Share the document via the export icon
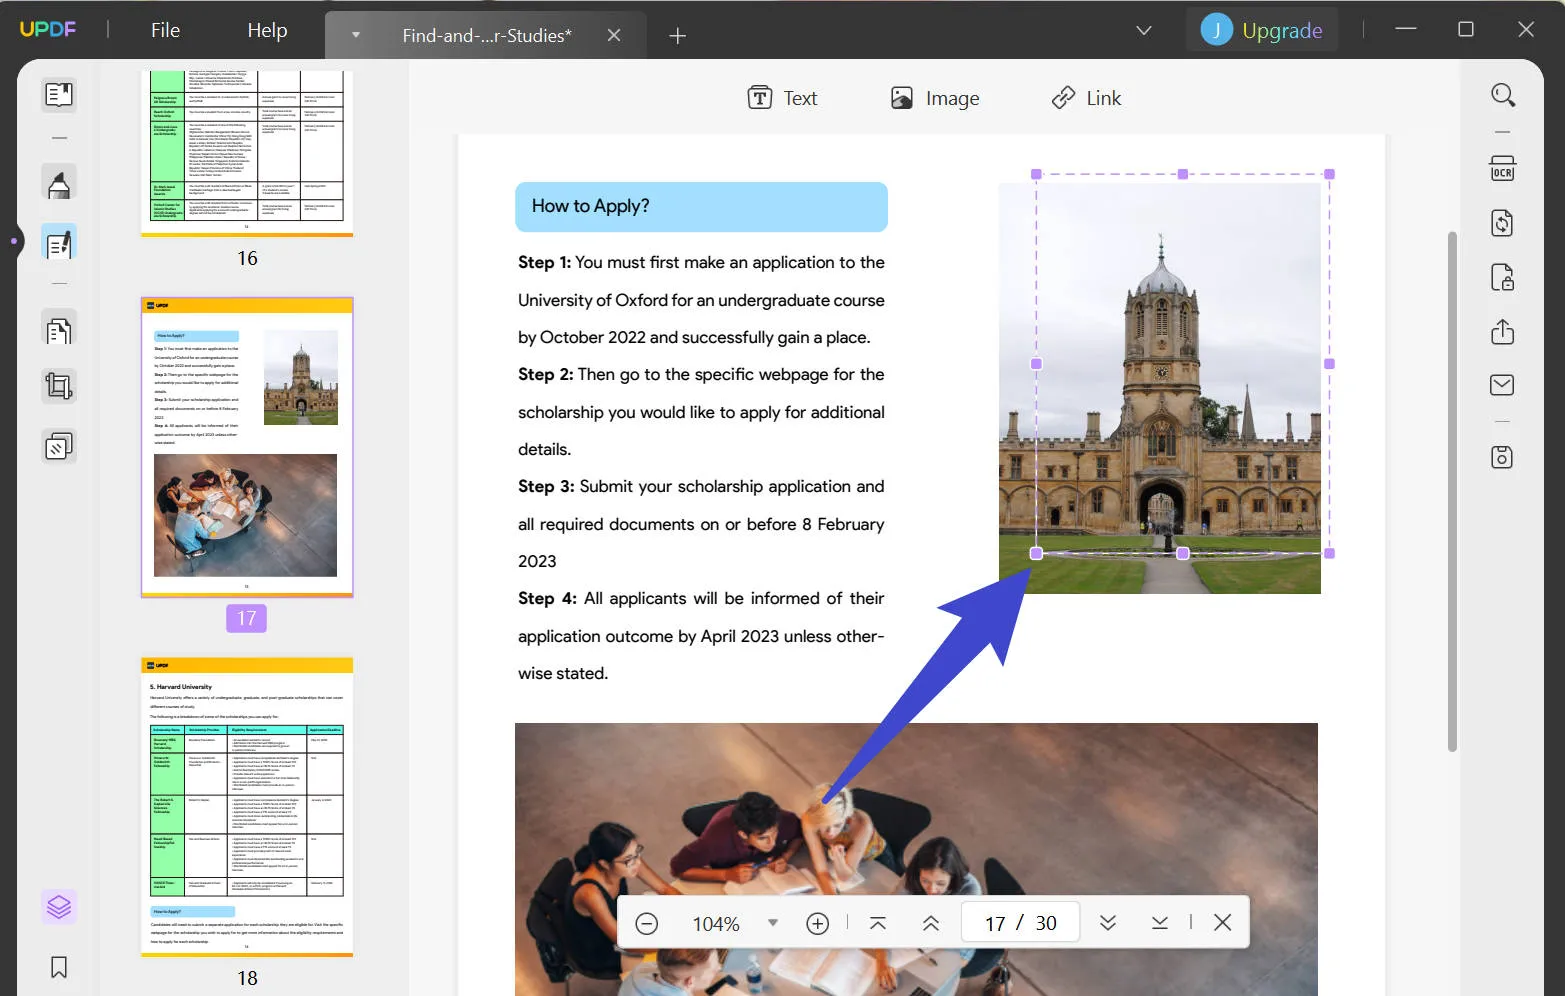 pyautogui.click(x=1501, y=331)
